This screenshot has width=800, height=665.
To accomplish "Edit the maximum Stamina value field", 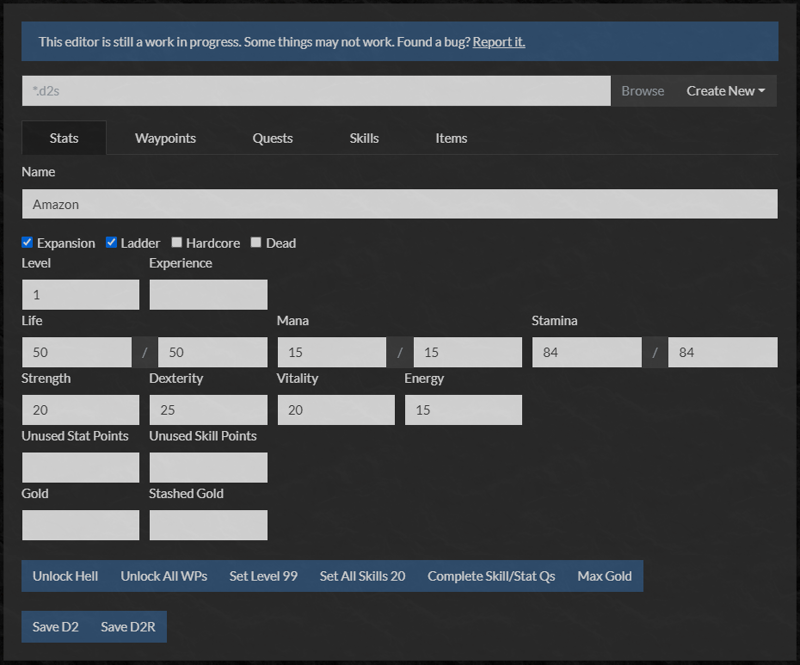I will pyautogui.click(x=723, y=352).
